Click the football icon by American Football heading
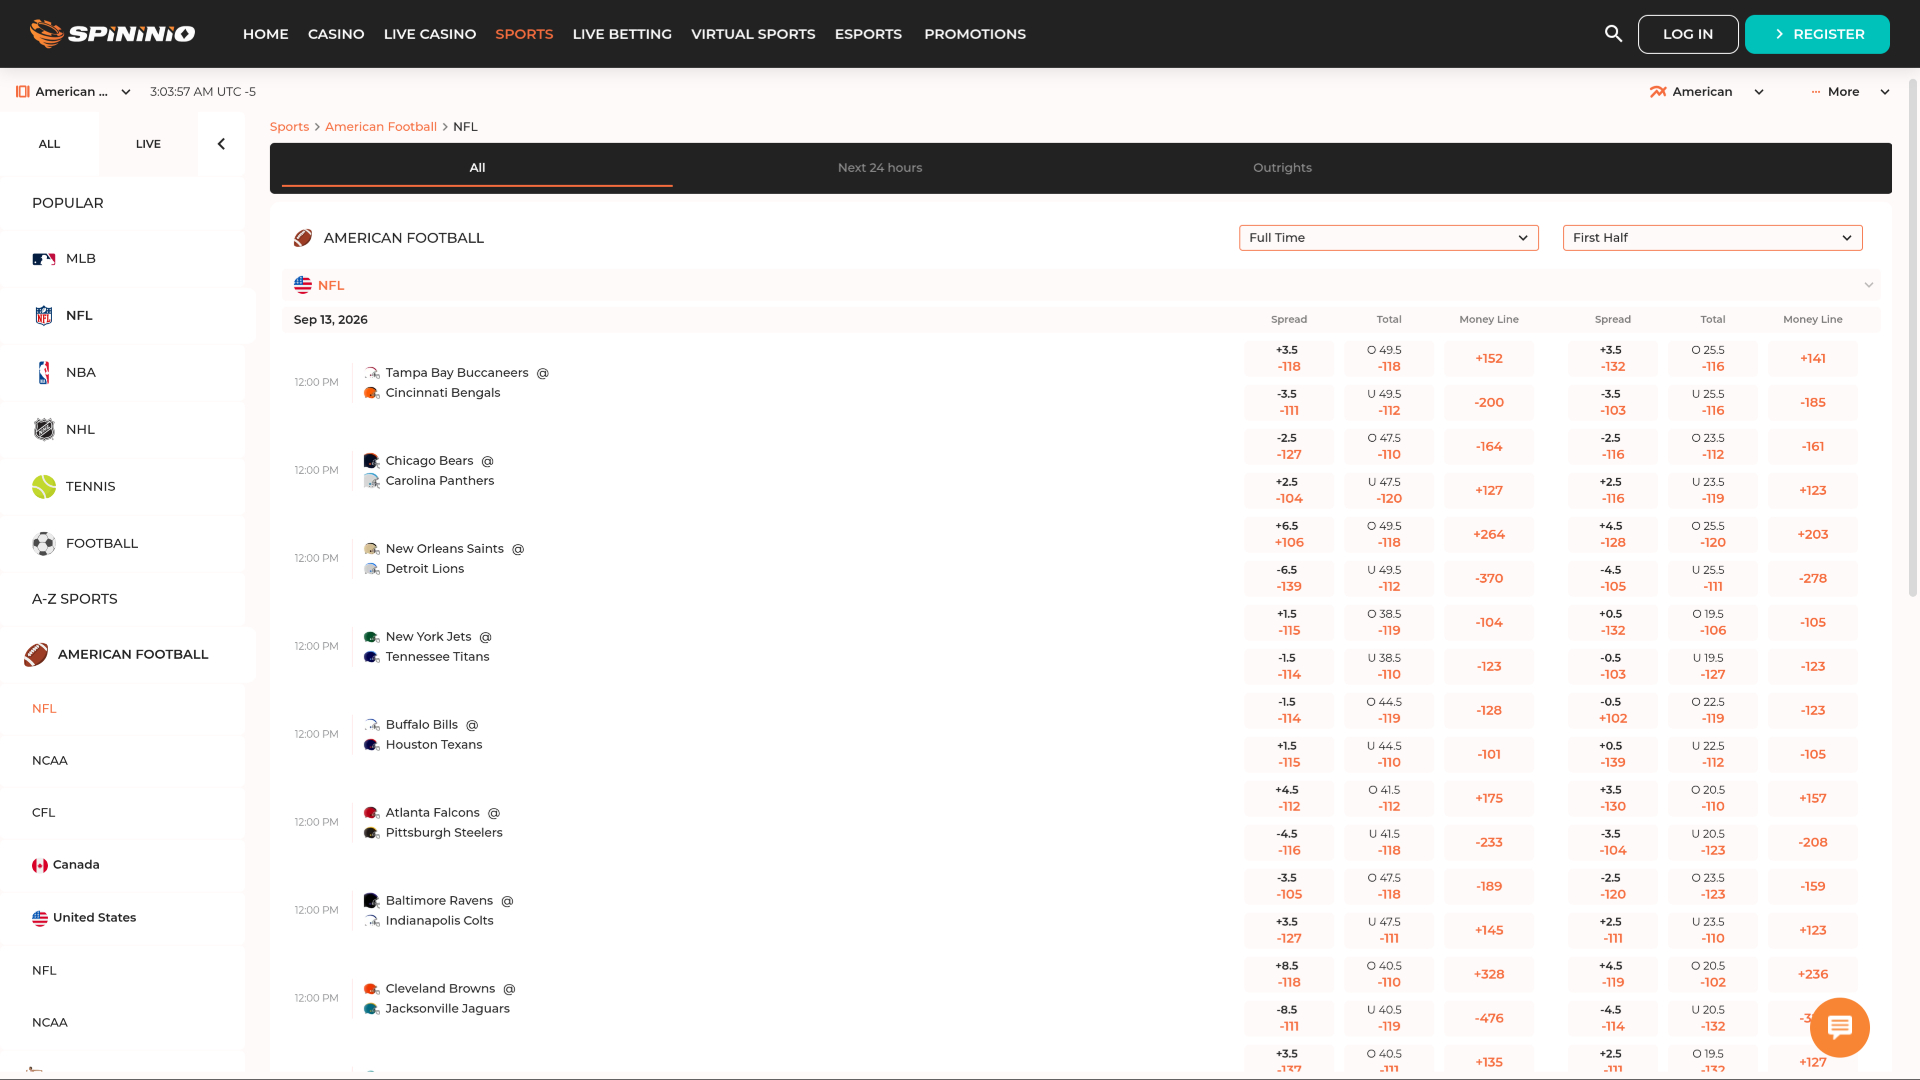Screen dimensions: 1920x1080 (303, 238)
